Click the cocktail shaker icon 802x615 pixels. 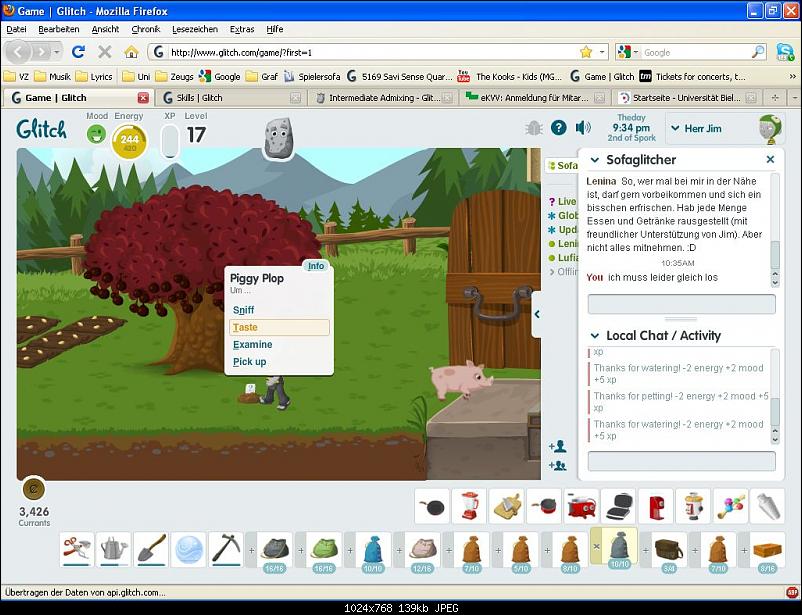(766, 506)
